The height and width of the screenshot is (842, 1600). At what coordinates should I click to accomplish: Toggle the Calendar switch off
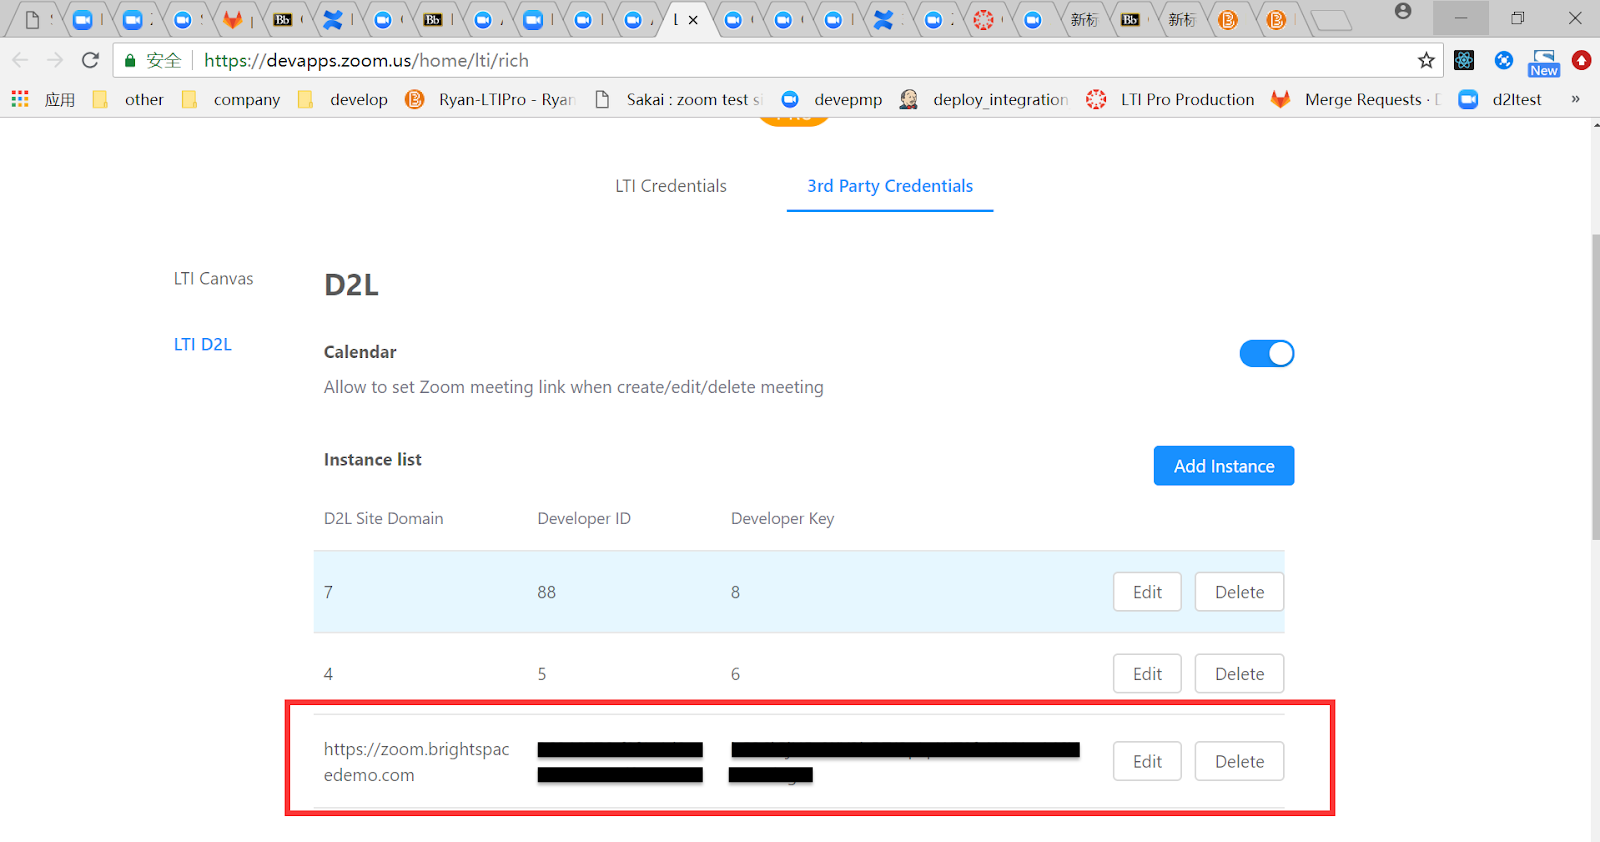(x=1267, y=353)
